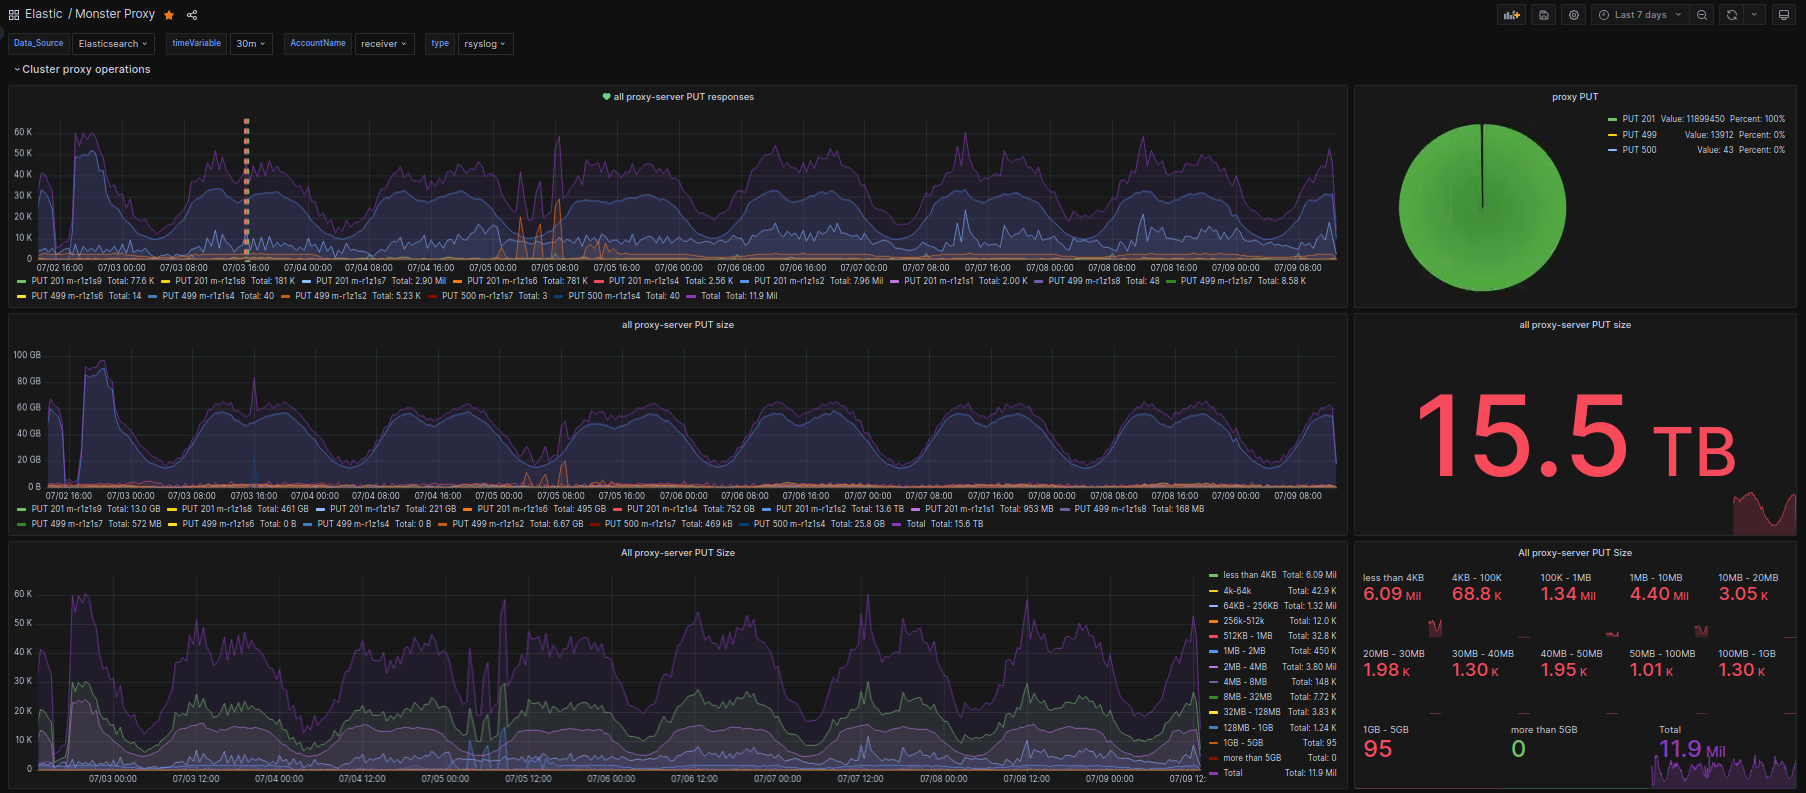Open the timeVariable 30m dropdown

coord(251,44)
